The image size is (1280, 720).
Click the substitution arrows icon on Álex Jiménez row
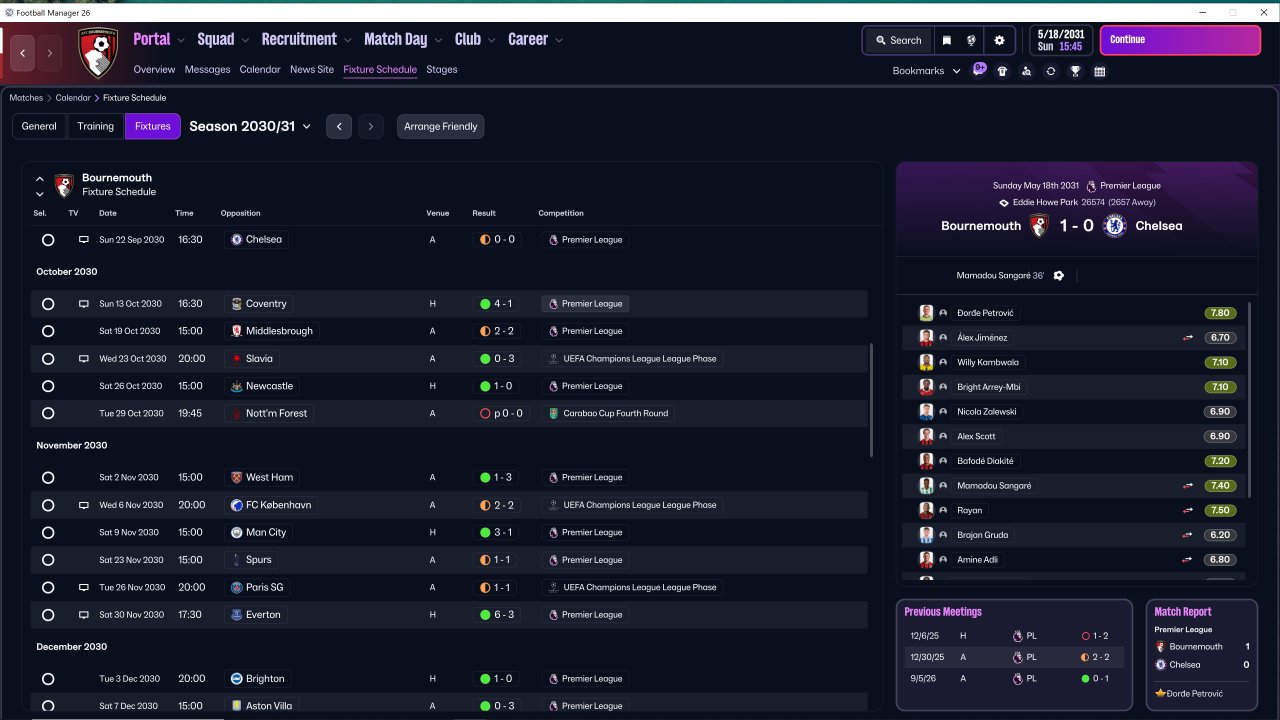pyautogui.click(x=1188, y=338)
